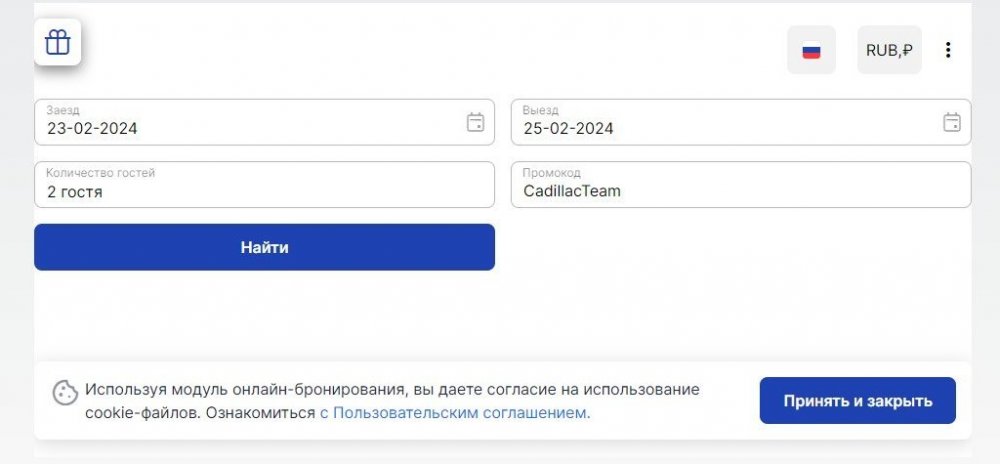Open the RUB currency selector
Viewport: 1000px width, 464px height.
pyautogui.click(x=889, y=50)
